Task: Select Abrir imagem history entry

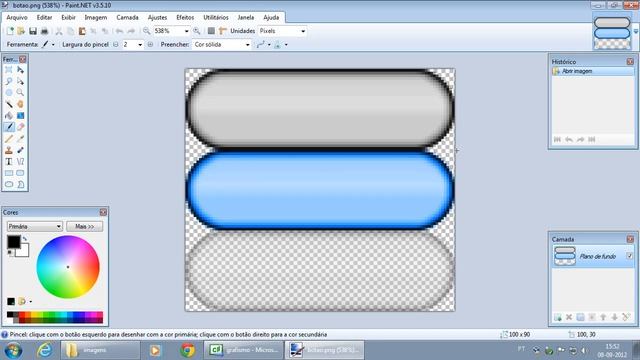Action: 593,71
